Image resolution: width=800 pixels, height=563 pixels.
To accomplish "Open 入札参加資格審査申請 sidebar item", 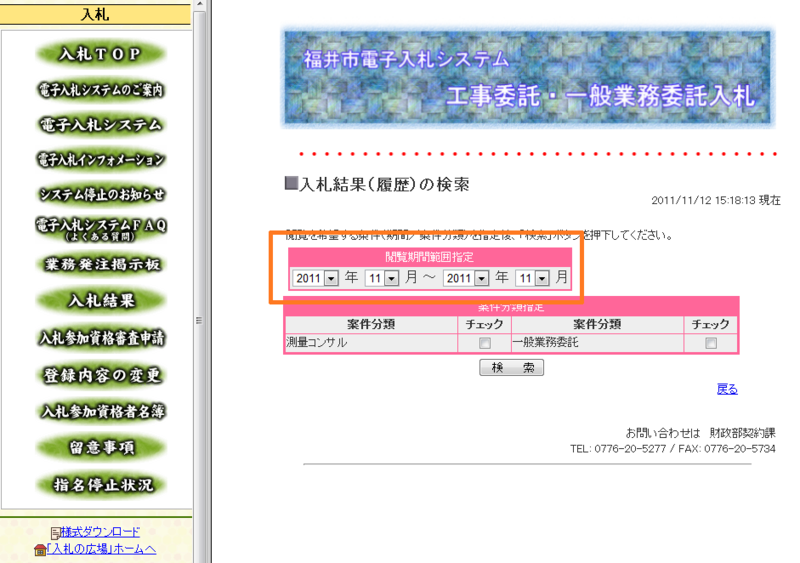I will point(102,338).
